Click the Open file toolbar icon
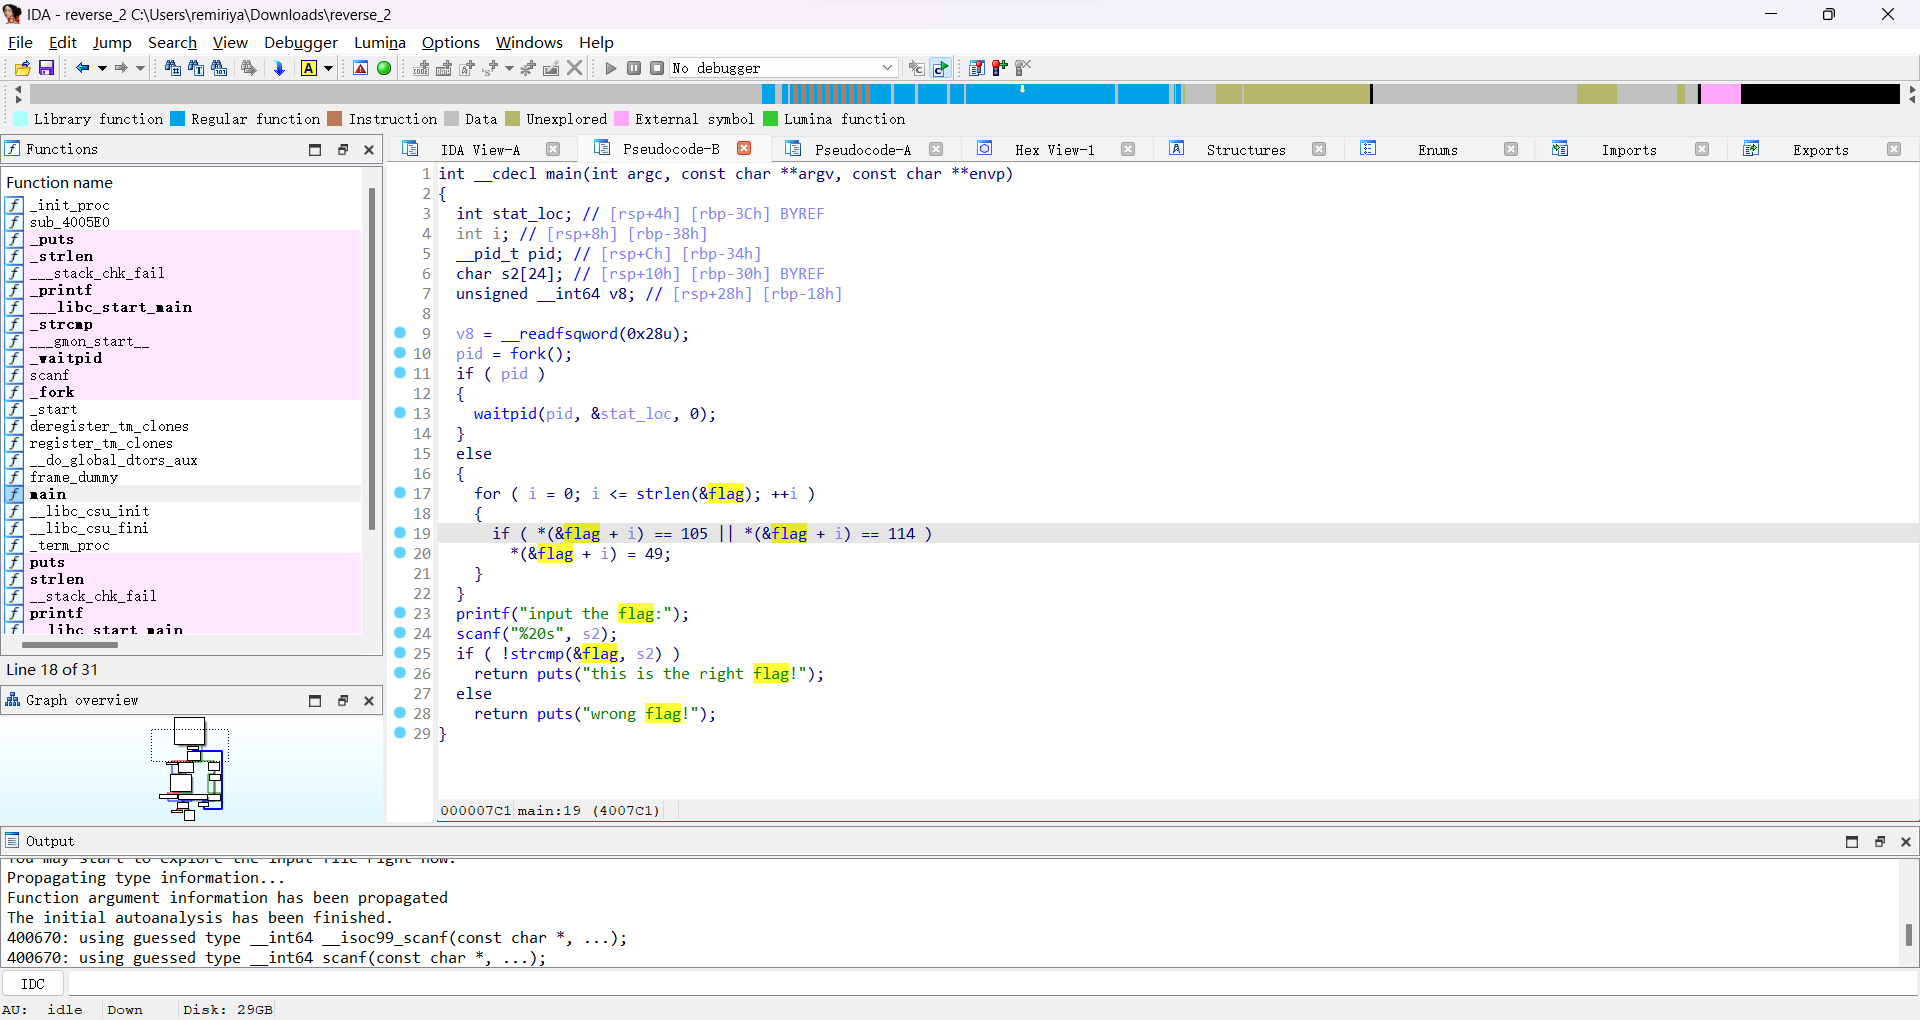This screenshot has width=1920, height=1020. click(x=22, y=68)
